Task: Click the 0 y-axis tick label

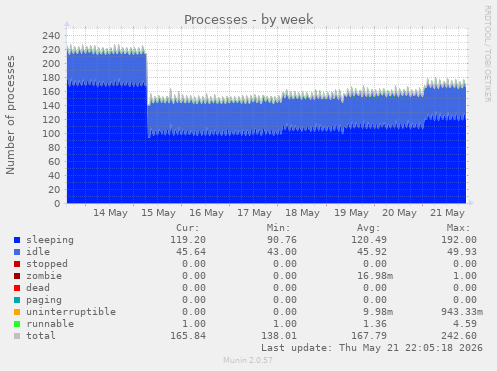Action: point(57,203)
